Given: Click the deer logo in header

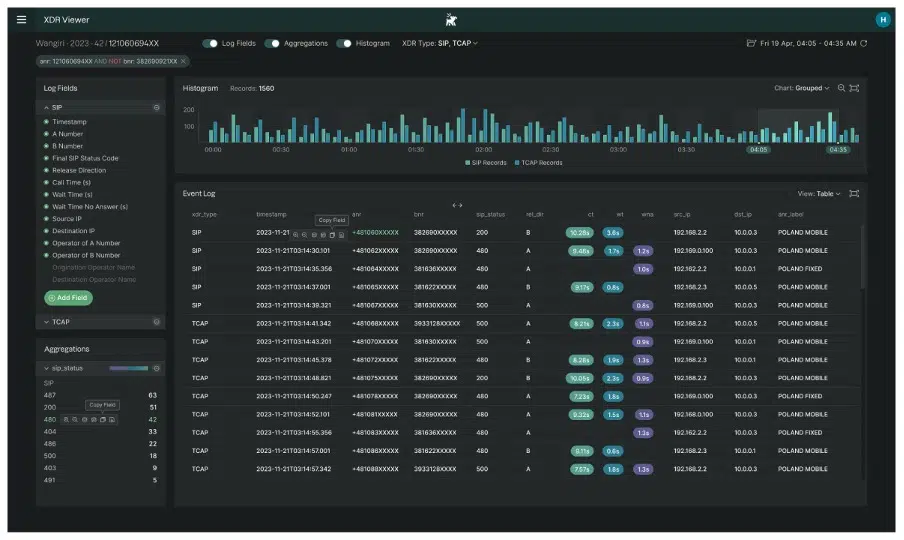Looking at the screenshot, I should 451,20.
